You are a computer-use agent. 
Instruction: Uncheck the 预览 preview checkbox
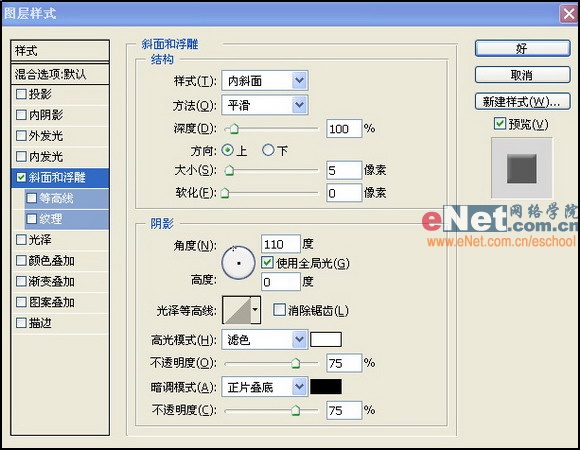click(500, 124)
